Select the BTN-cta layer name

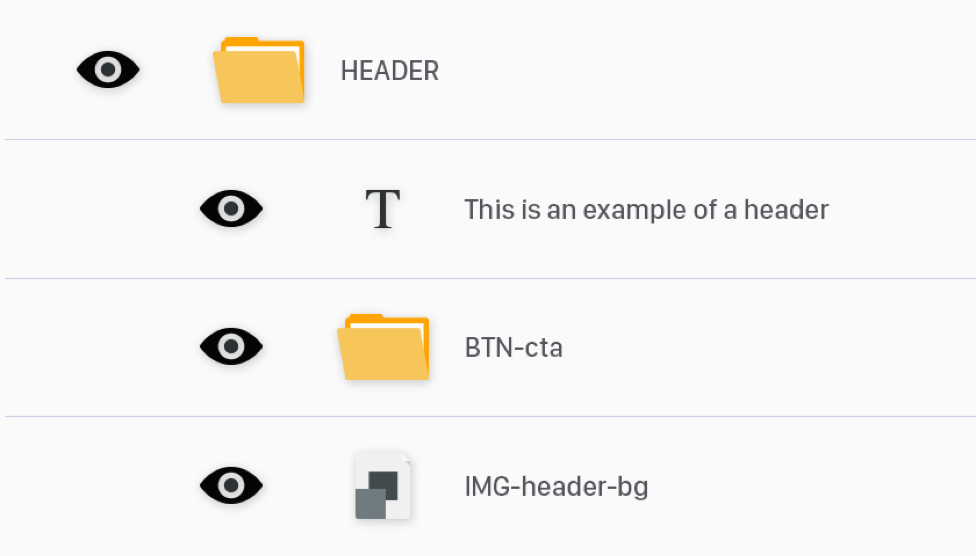[x=513, y=348]
